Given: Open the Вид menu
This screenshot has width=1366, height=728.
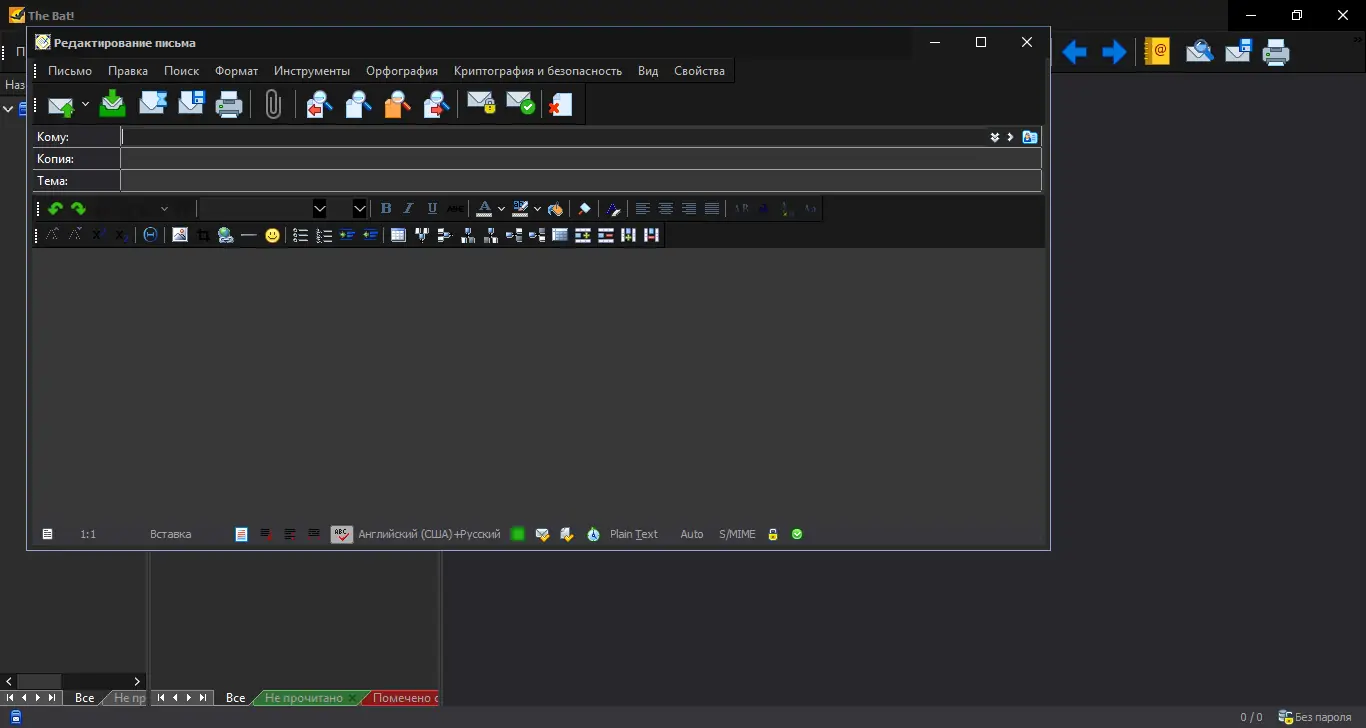Looking at the screenshot, I should [x=648, y=71].
